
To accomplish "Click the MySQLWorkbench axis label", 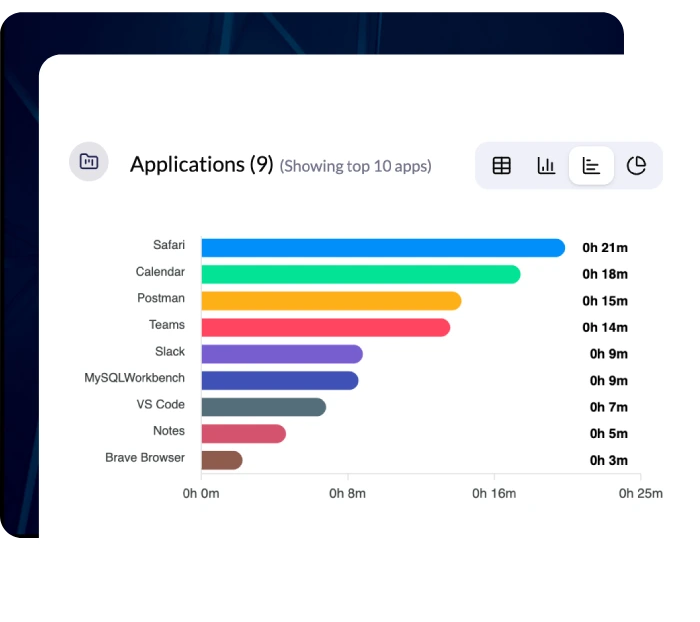I will (134, 378).
